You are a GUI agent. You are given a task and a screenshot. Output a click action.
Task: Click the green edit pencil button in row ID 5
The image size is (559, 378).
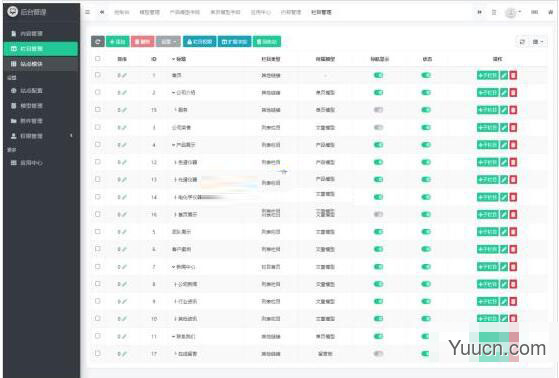(504, 232)
